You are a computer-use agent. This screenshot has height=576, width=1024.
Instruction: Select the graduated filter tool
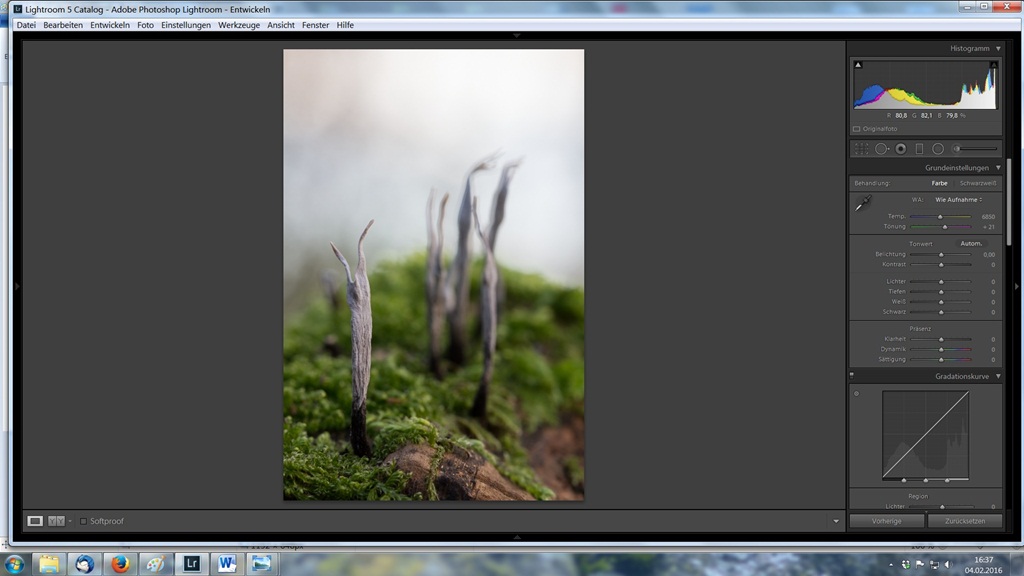(x=920, y=149)
